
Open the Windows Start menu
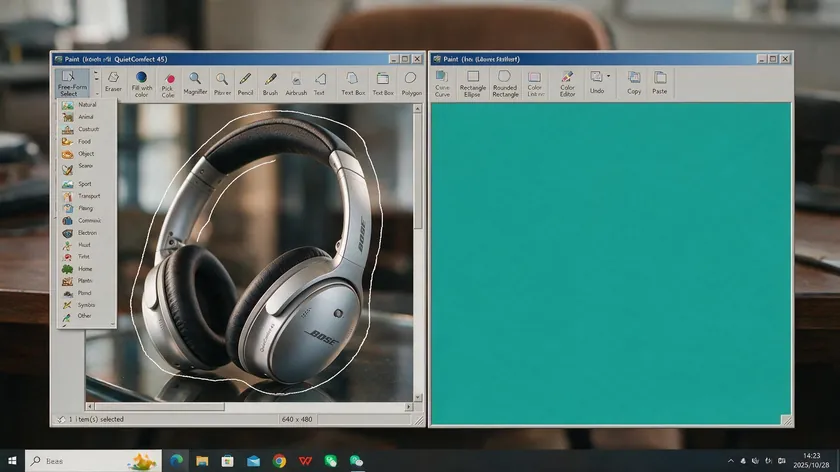(x=12, y=461)
